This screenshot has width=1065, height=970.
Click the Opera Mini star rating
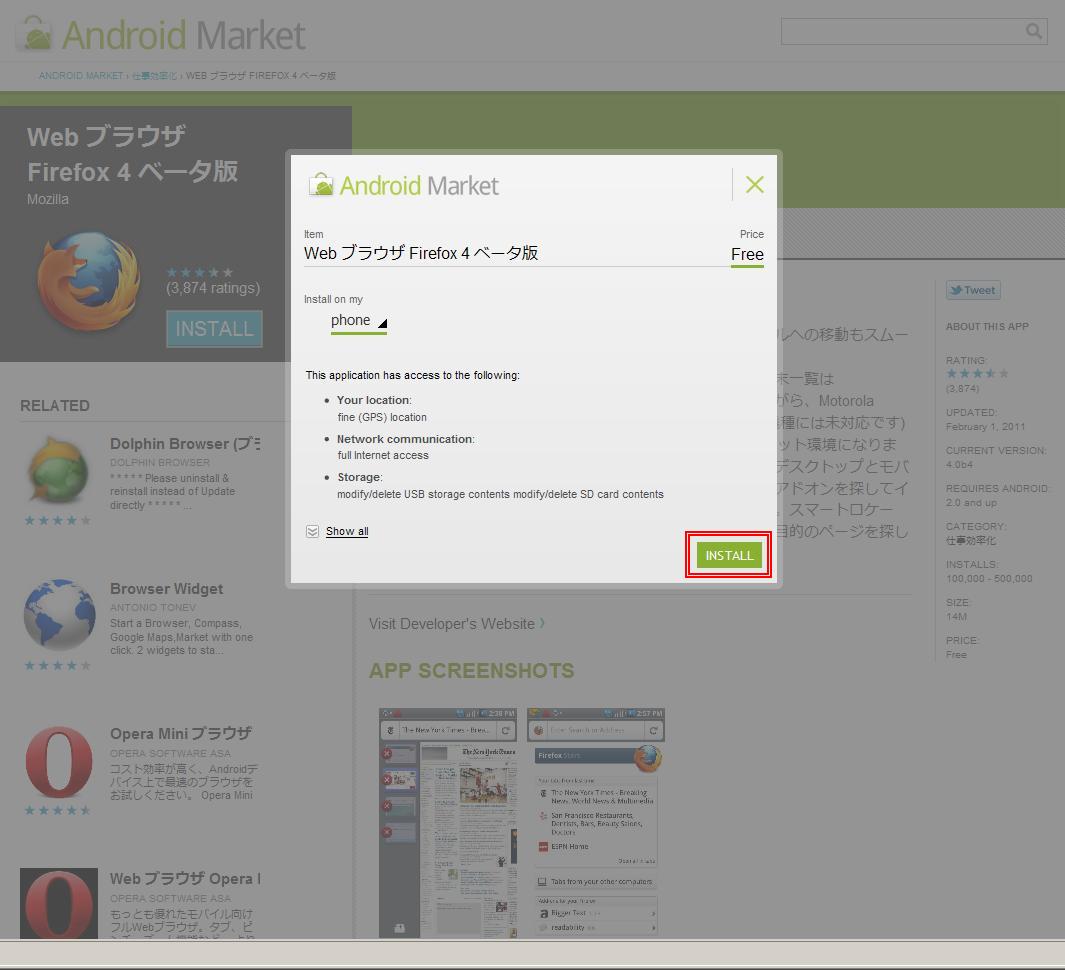(x=58, y=810)
